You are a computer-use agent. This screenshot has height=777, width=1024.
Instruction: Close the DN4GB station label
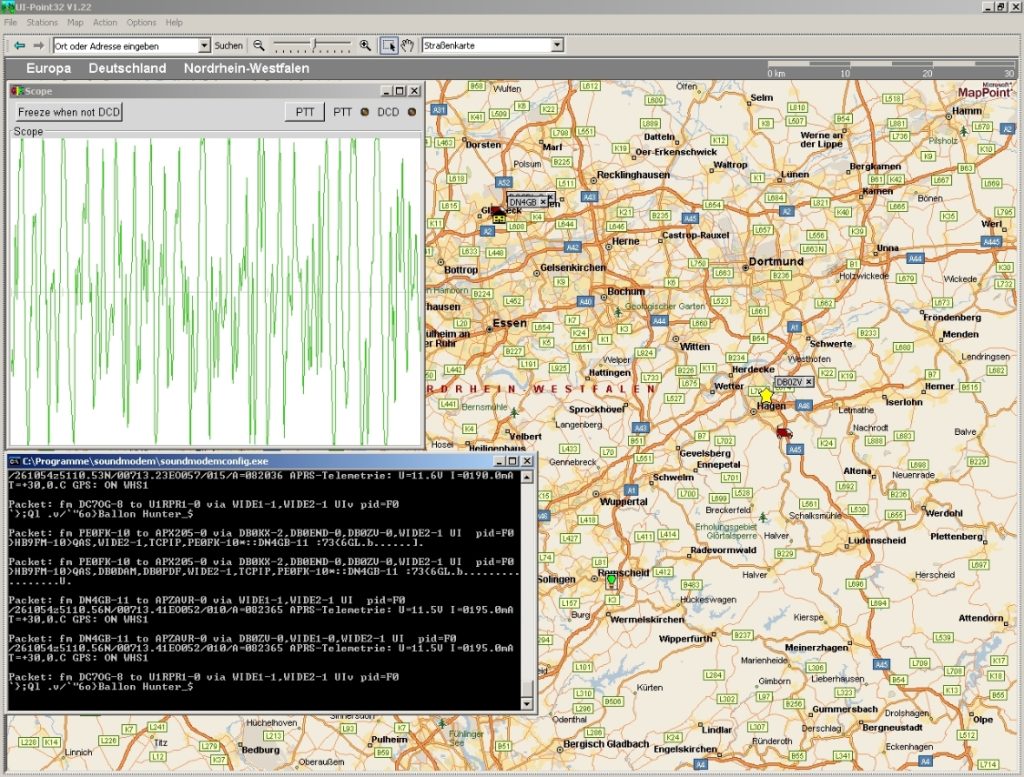tap(543, 202)
